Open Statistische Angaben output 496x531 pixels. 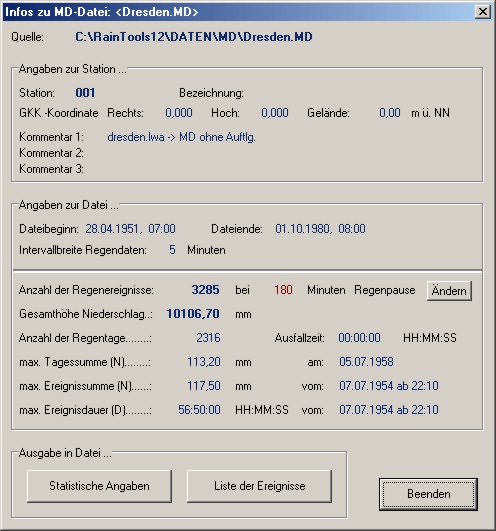click(99, 486)
